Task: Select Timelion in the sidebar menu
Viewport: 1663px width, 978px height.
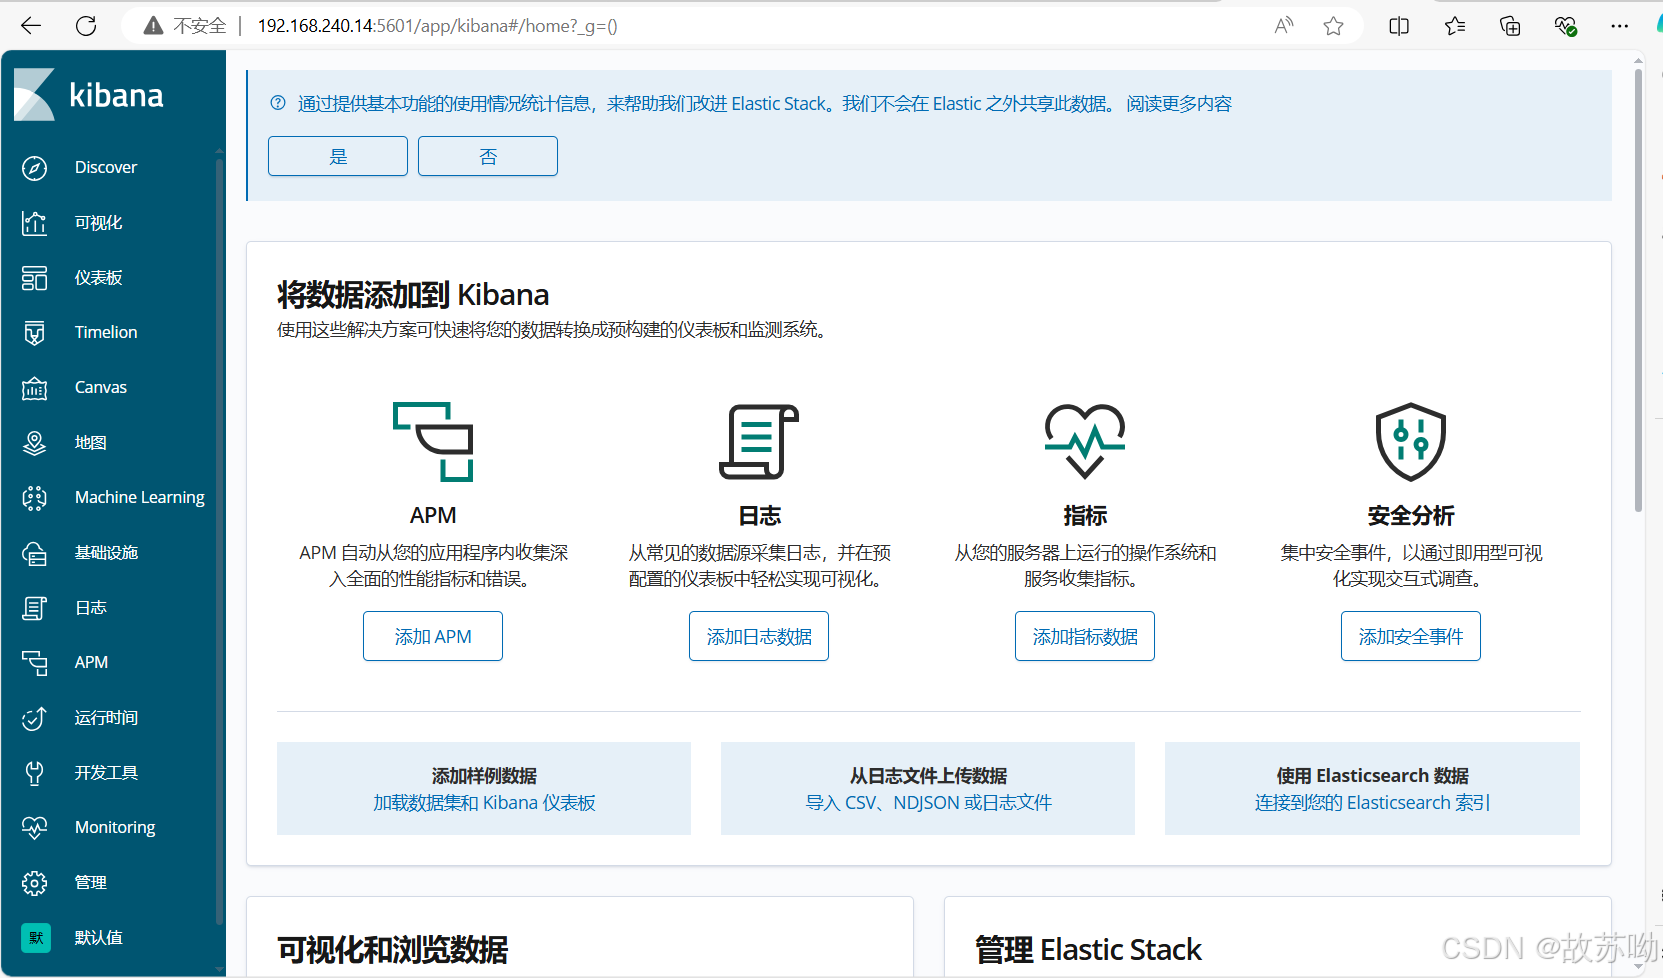Action: click(x=106, y=333)
